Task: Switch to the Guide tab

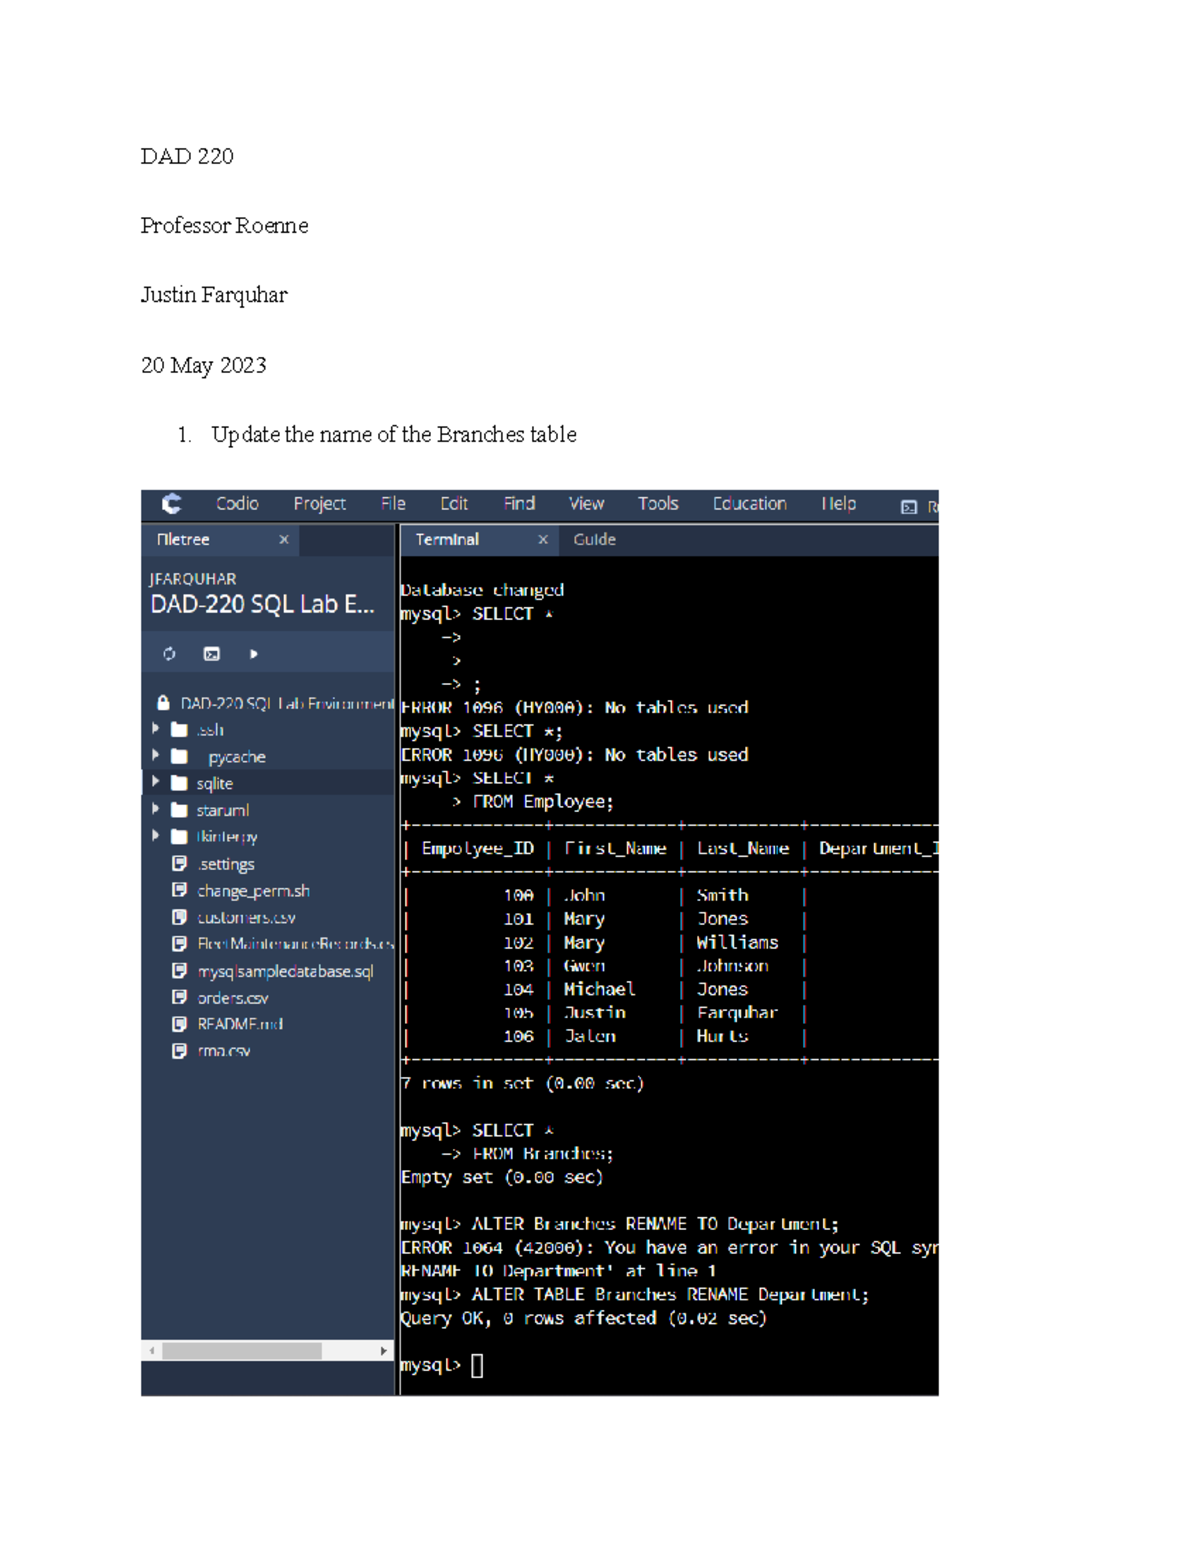Action: 594,539
